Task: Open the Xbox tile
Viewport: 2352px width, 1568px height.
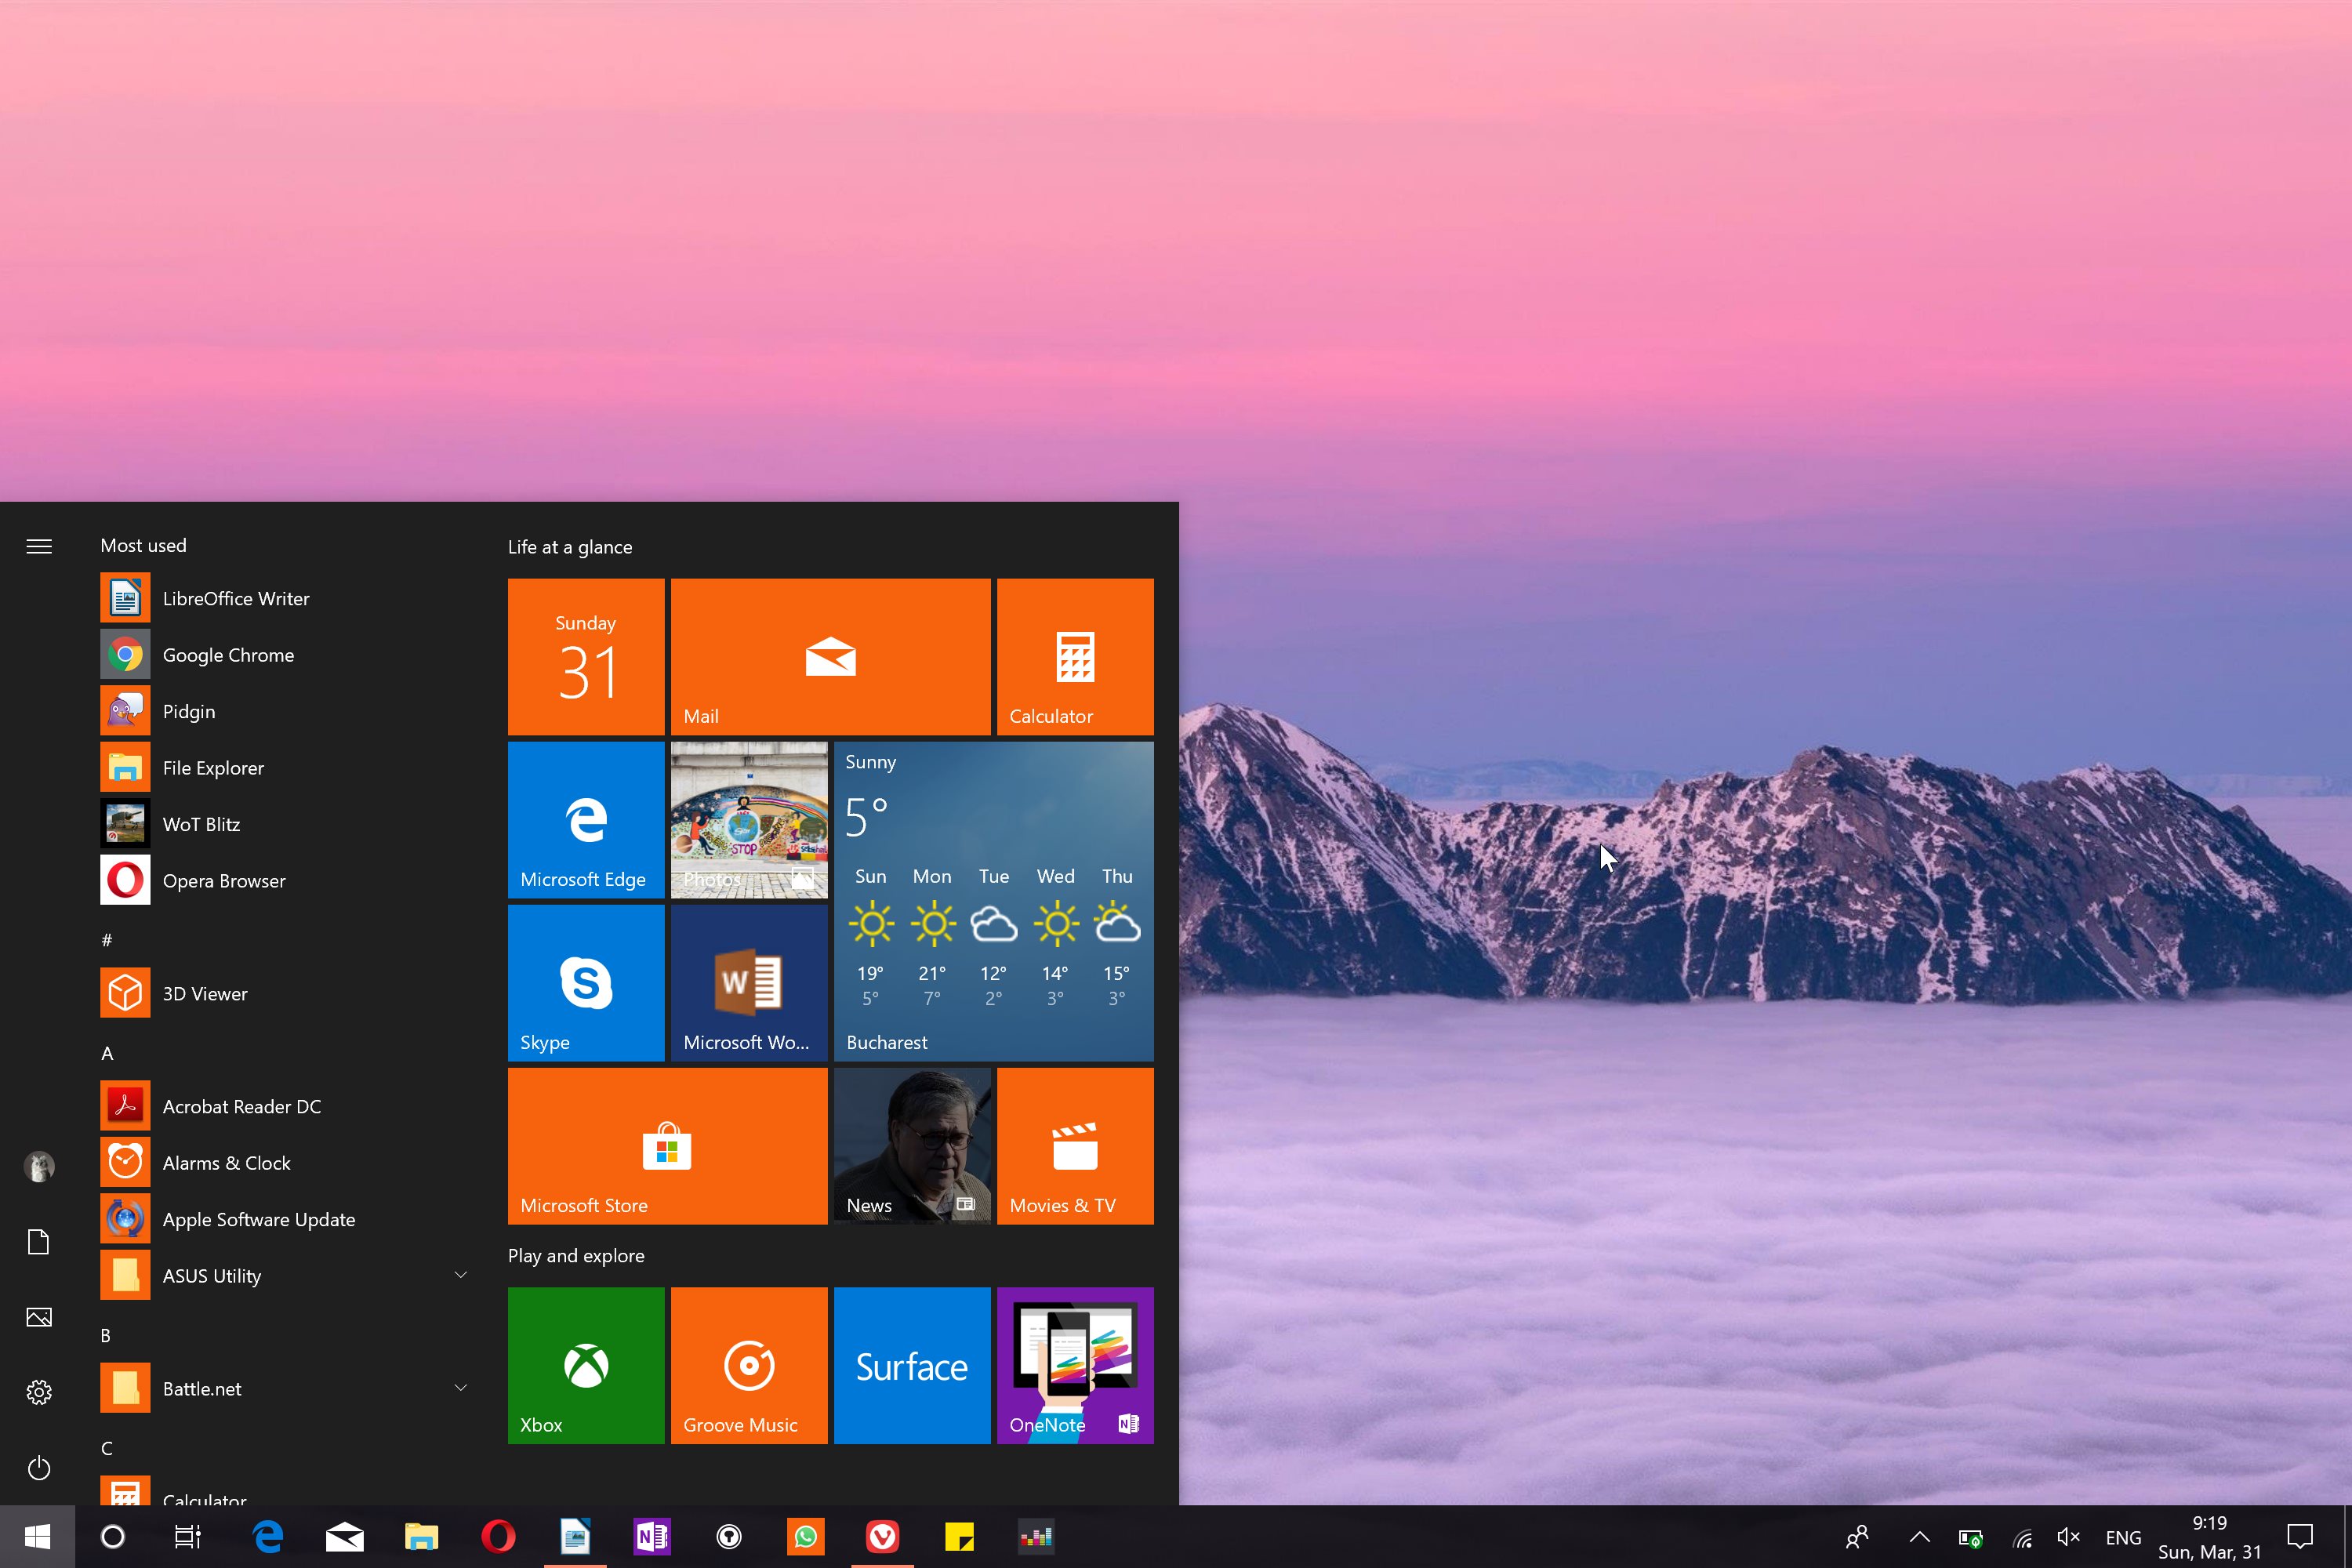Action: click(x=586, y=1366)
